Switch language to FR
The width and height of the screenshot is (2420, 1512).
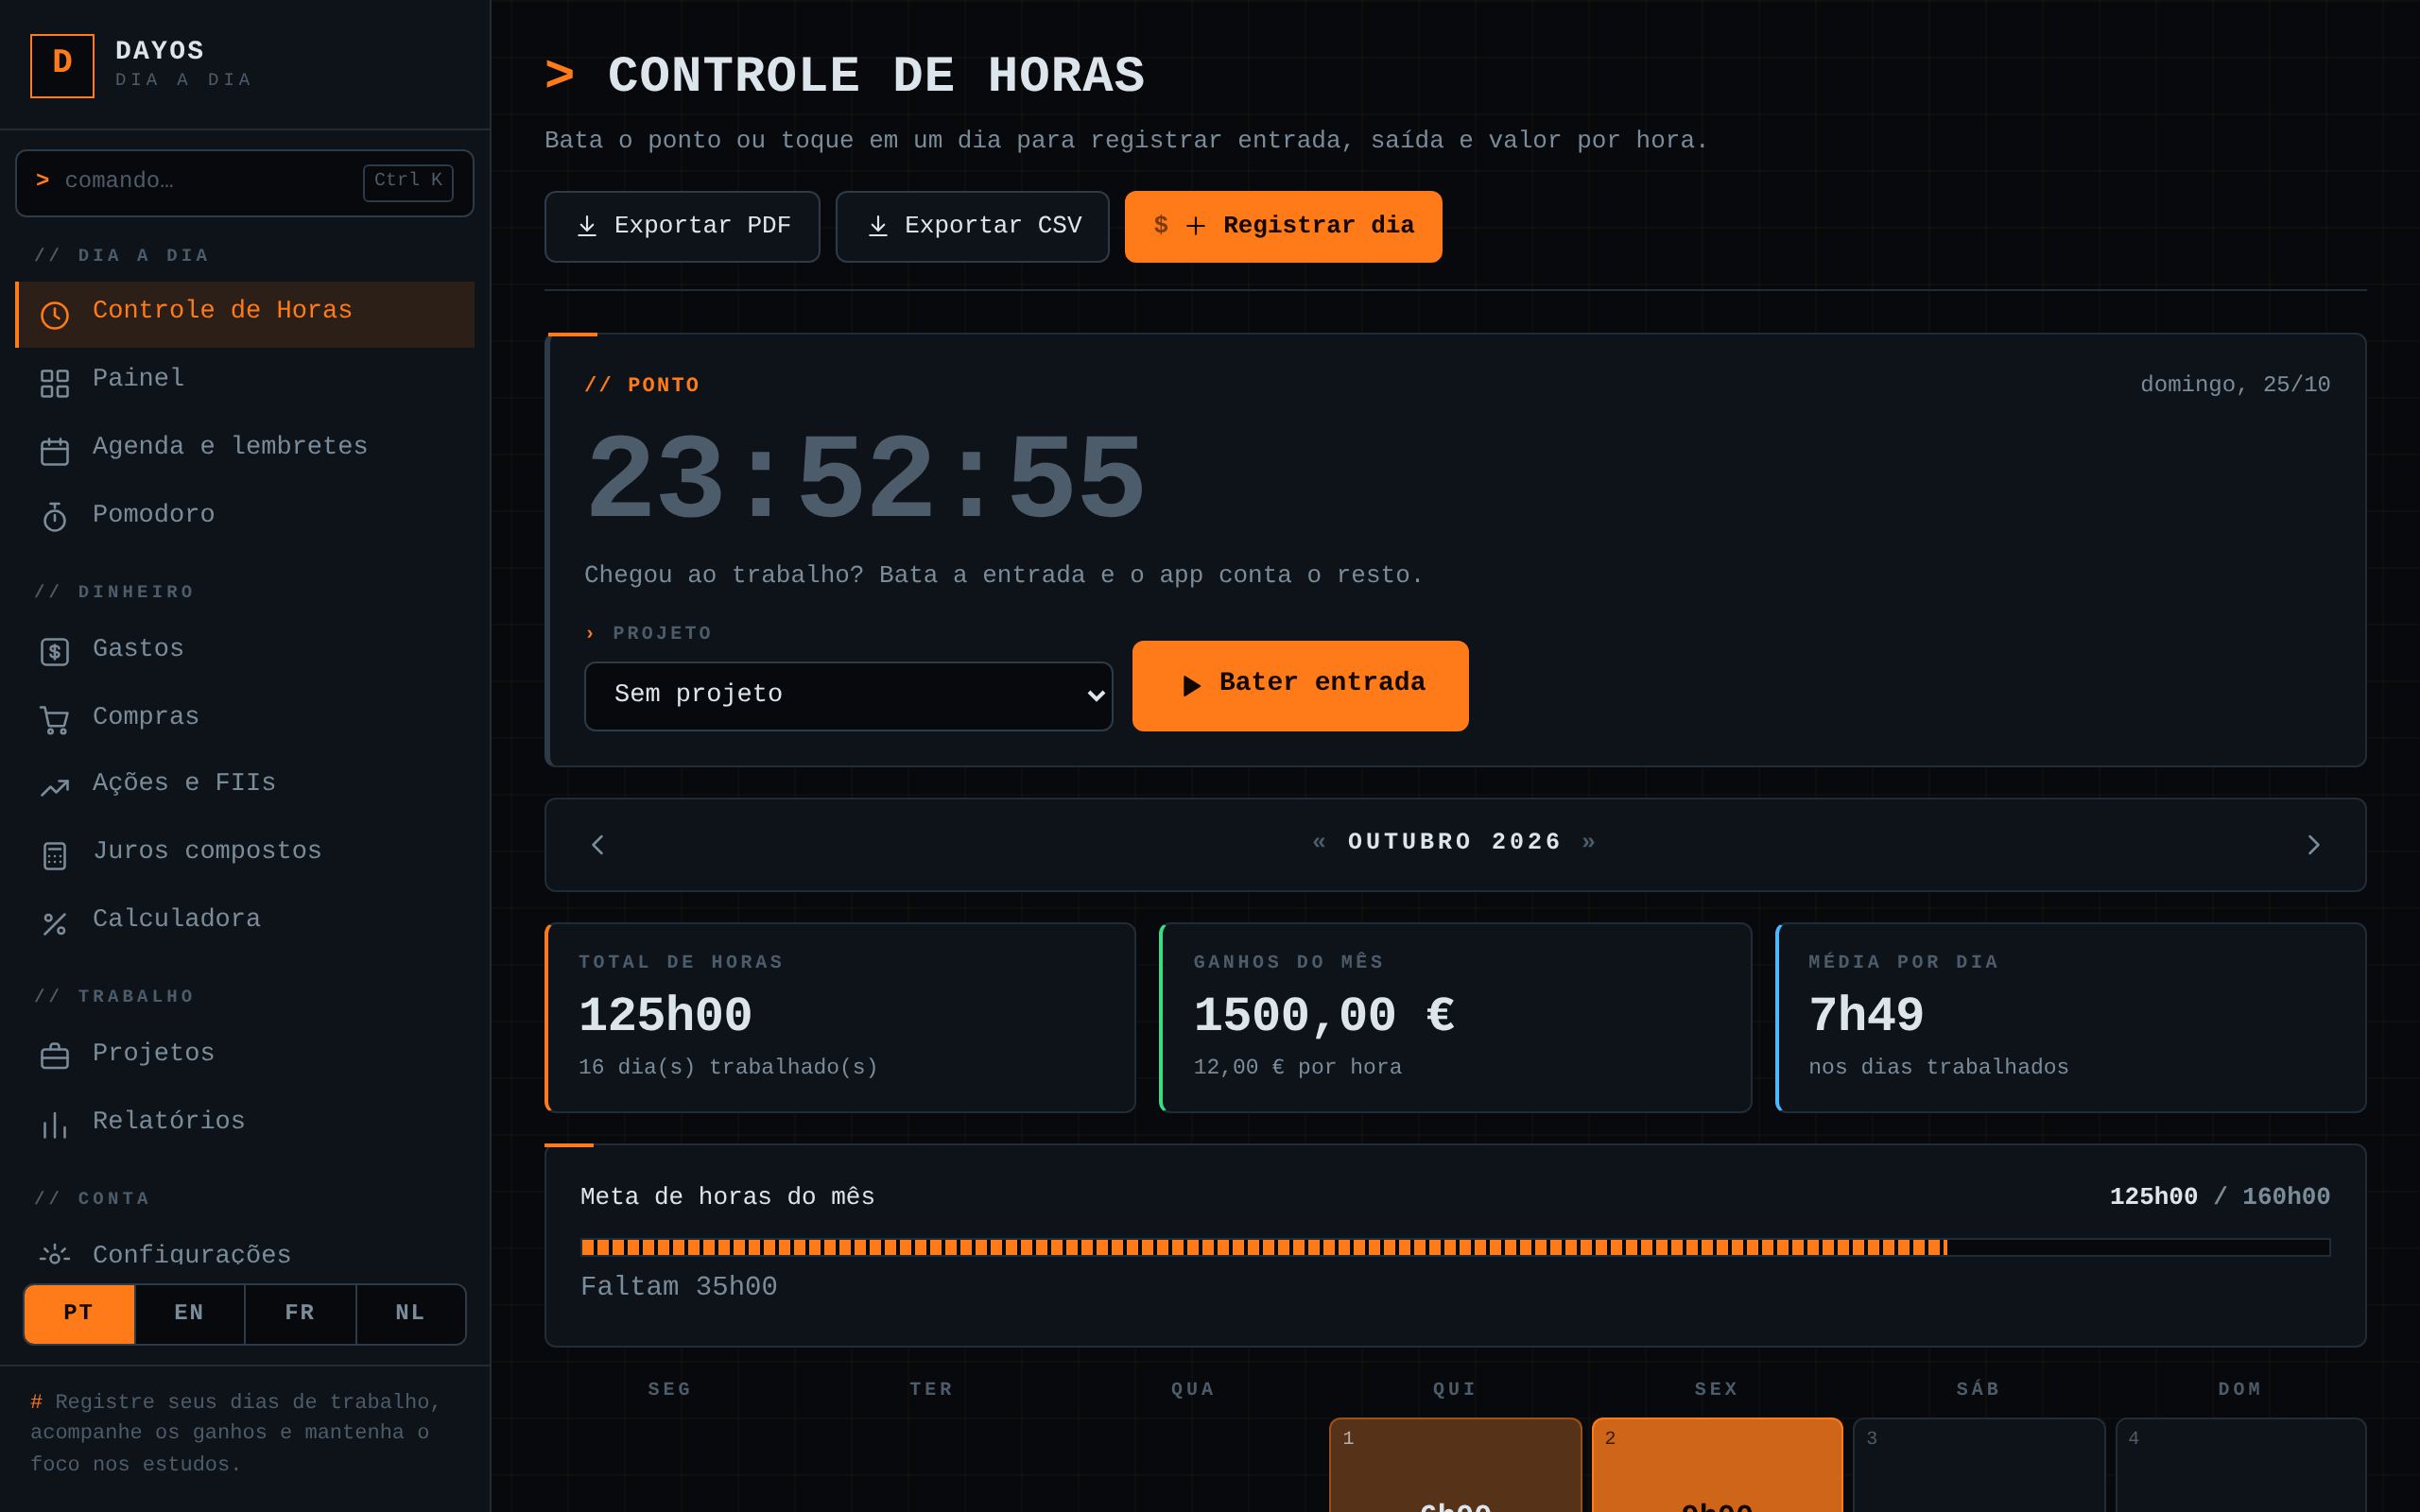click(300, 1314)
